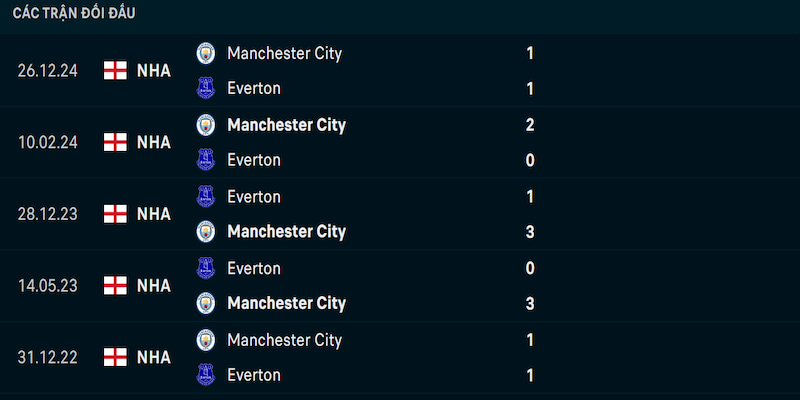Click England flag in 26.12.24 row

tap(115, 70)
